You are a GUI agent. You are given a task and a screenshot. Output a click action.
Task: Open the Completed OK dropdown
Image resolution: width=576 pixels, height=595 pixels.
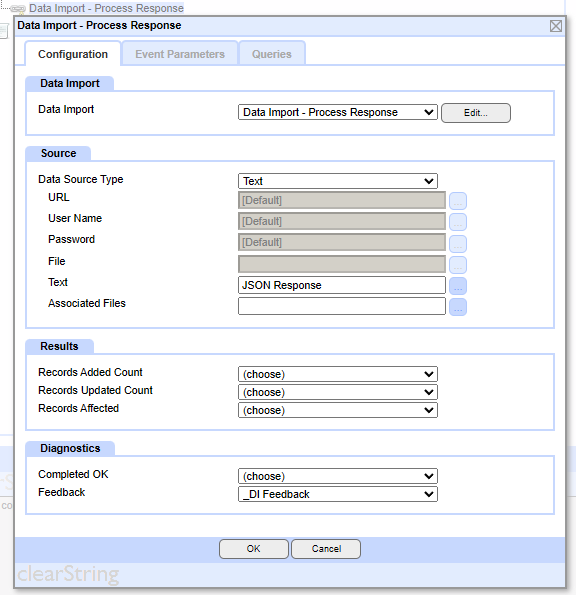338,476
